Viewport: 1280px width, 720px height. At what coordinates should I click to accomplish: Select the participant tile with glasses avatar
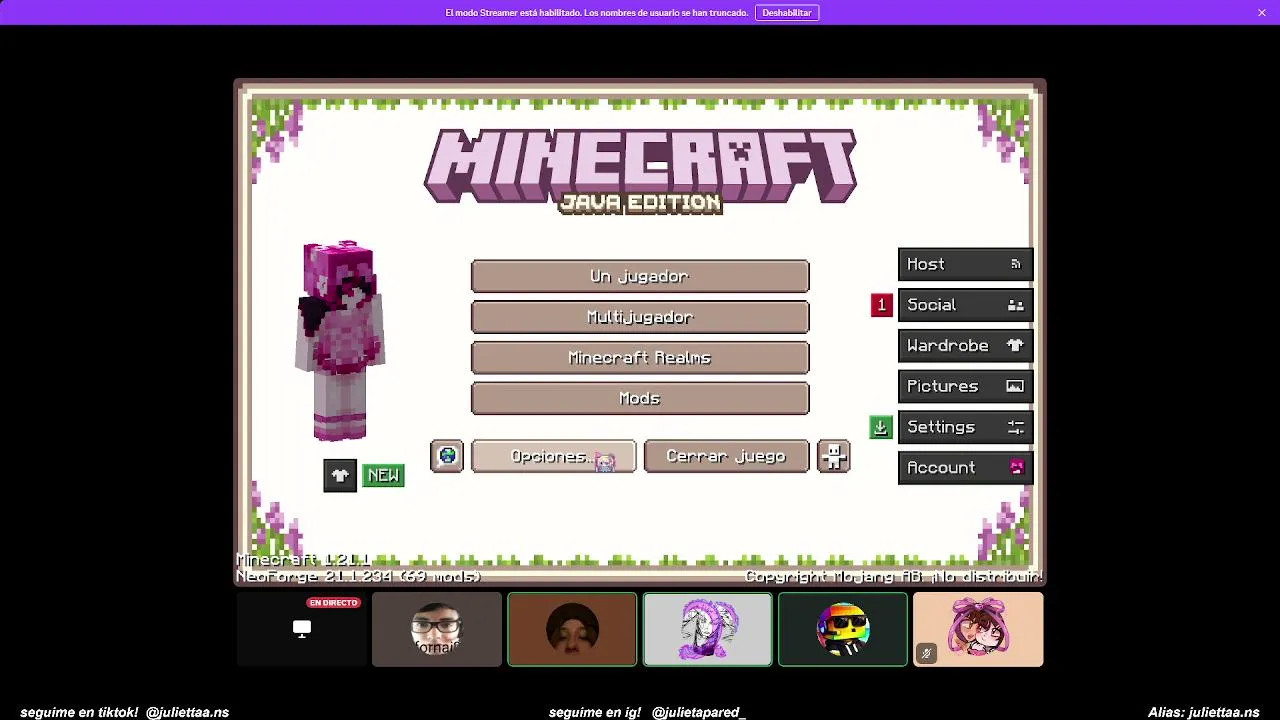pyautogui.click(x=437, y=629)
